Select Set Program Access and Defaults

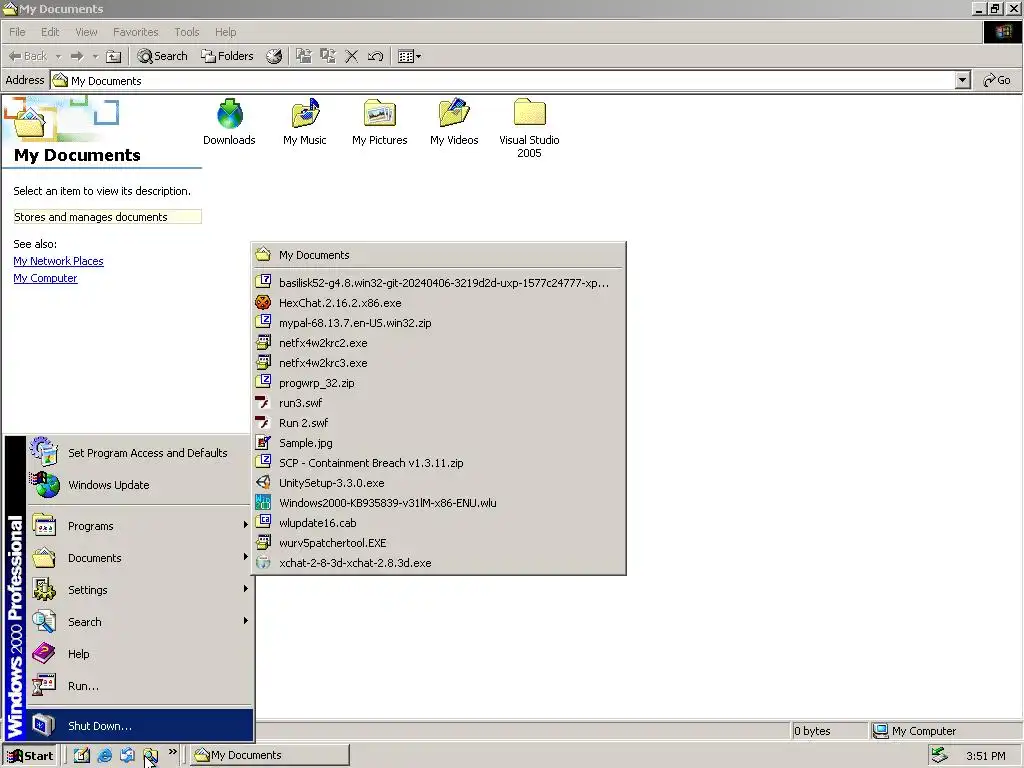tap(140, 453)
